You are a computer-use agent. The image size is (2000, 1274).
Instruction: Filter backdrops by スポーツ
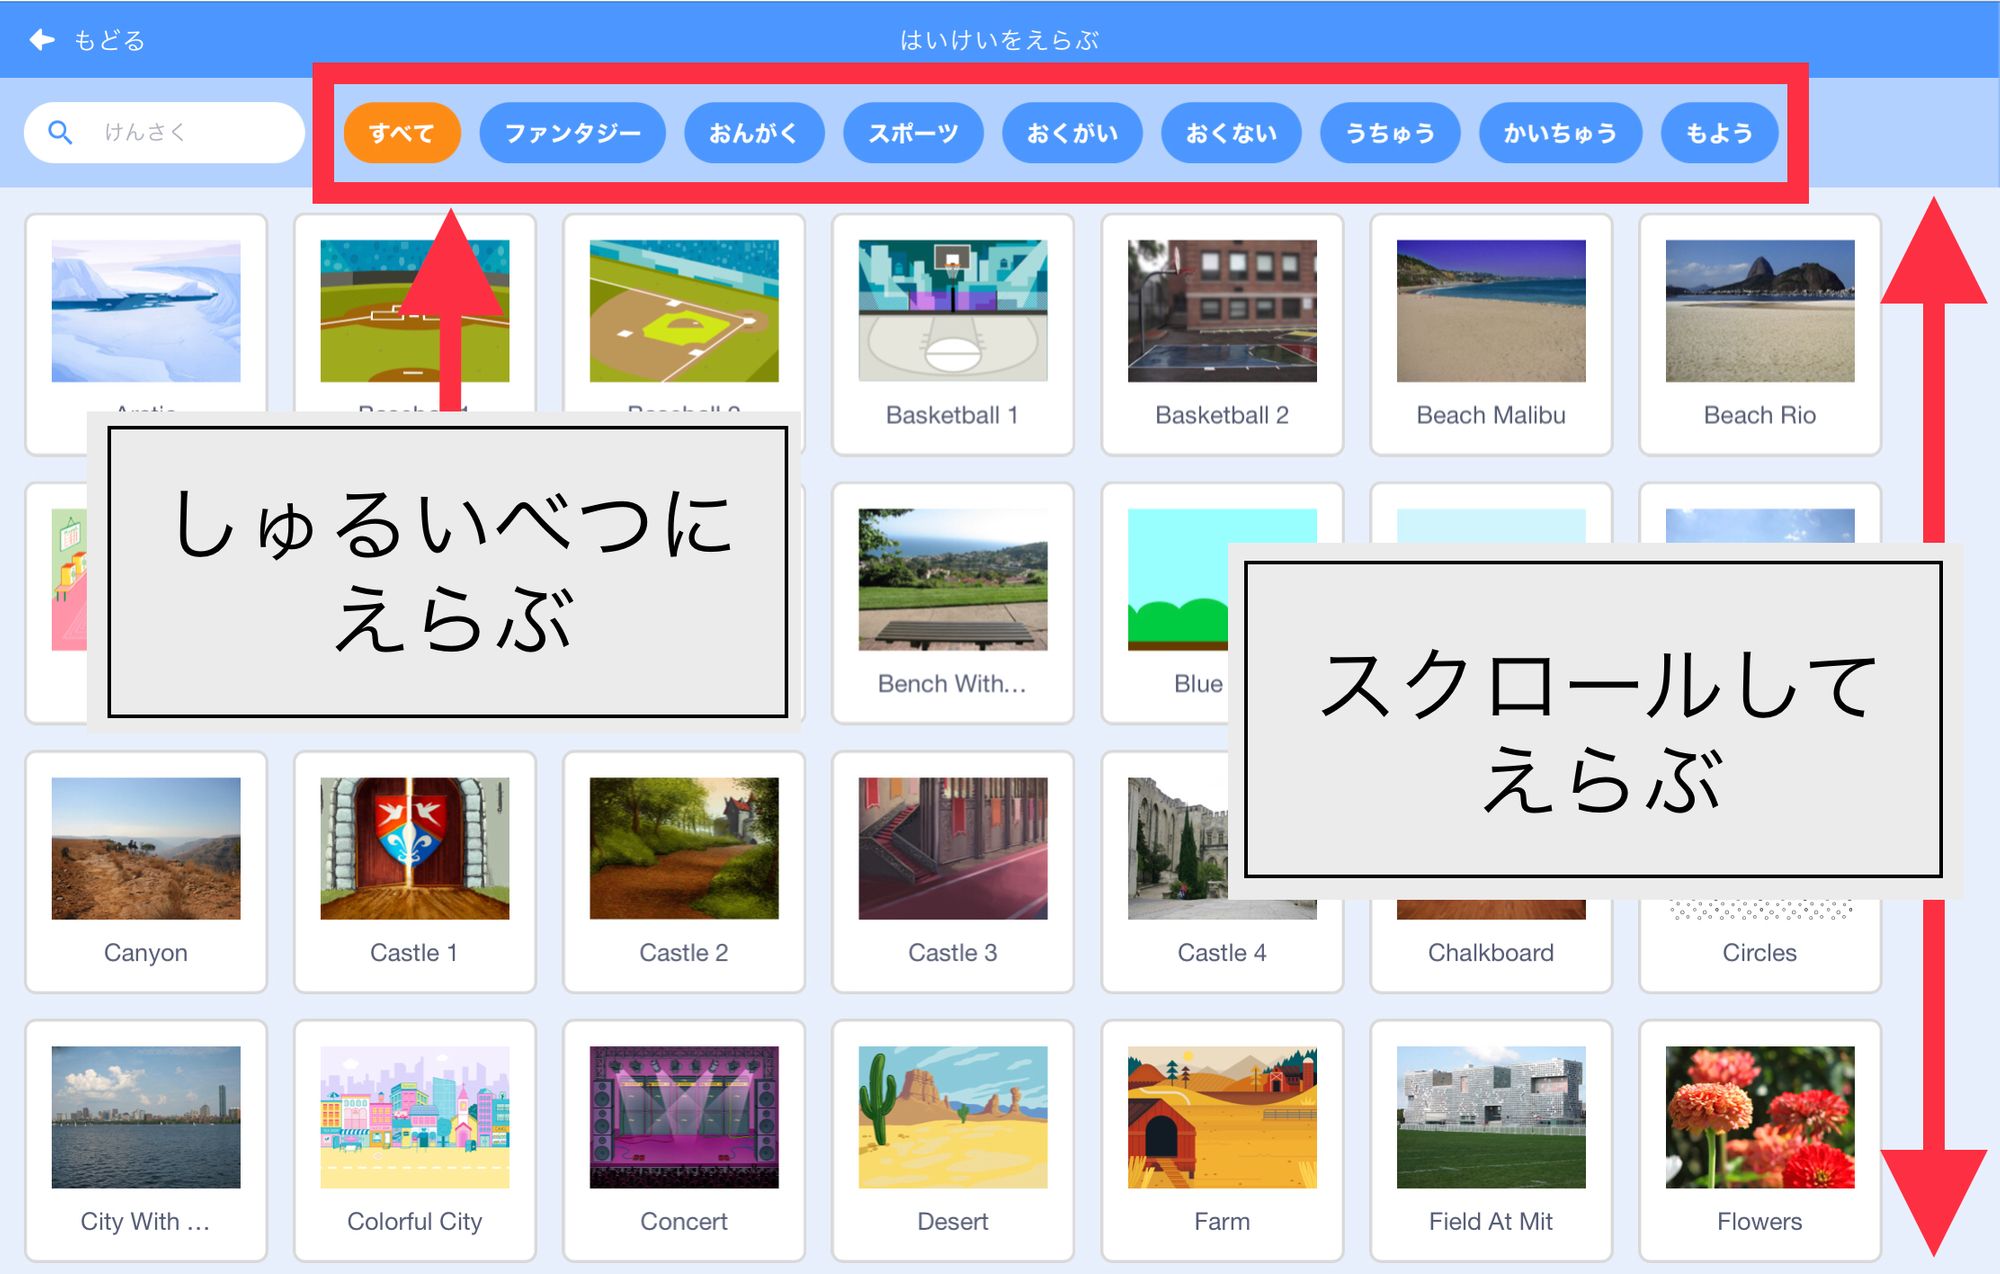(x=913, y=131)
